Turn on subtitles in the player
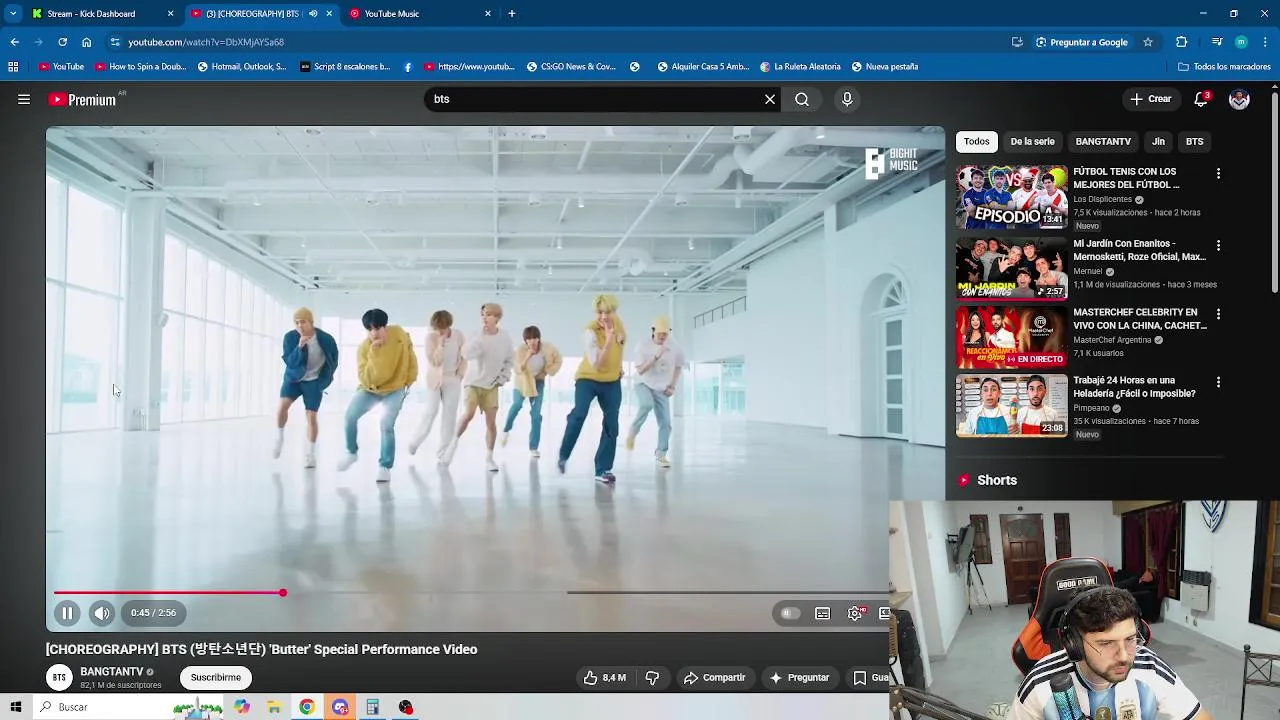This screenshot has height=720, width=1280. click(822, 613)
